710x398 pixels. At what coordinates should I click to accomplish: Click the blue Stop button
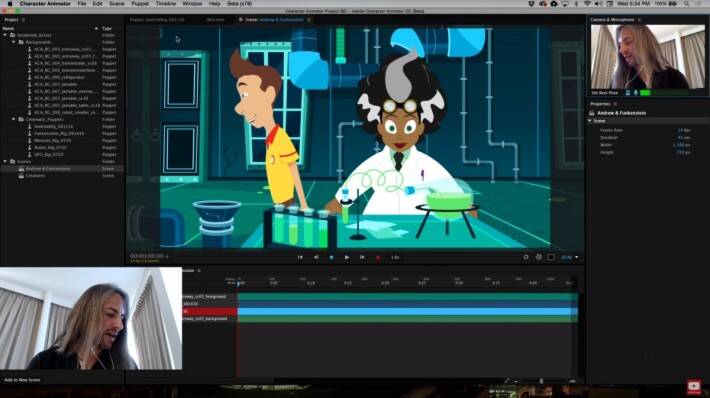pos(331,257)
